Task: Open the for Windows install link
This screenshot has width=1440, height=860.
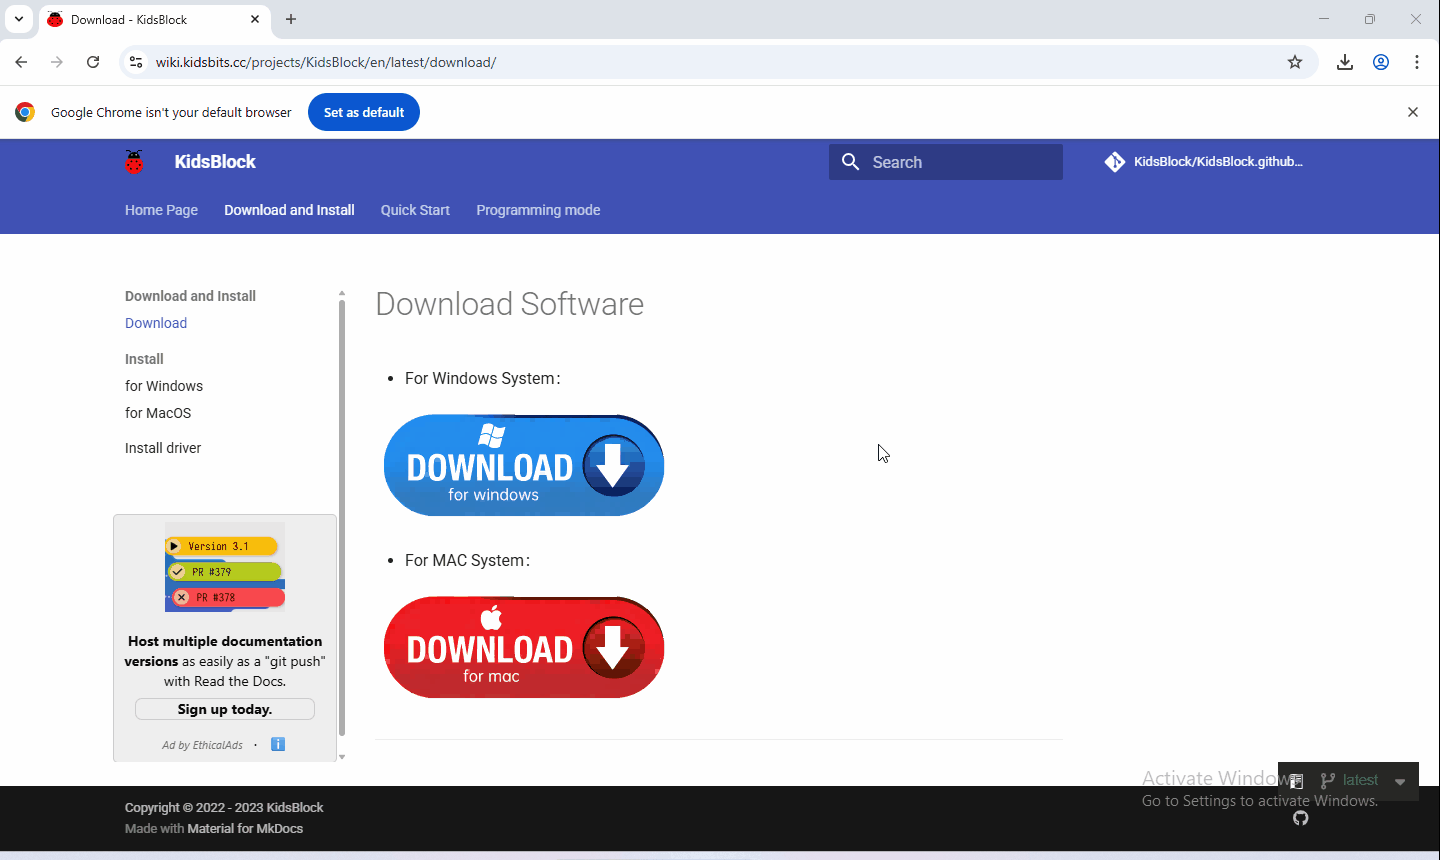Action: (x=164, y=386)
